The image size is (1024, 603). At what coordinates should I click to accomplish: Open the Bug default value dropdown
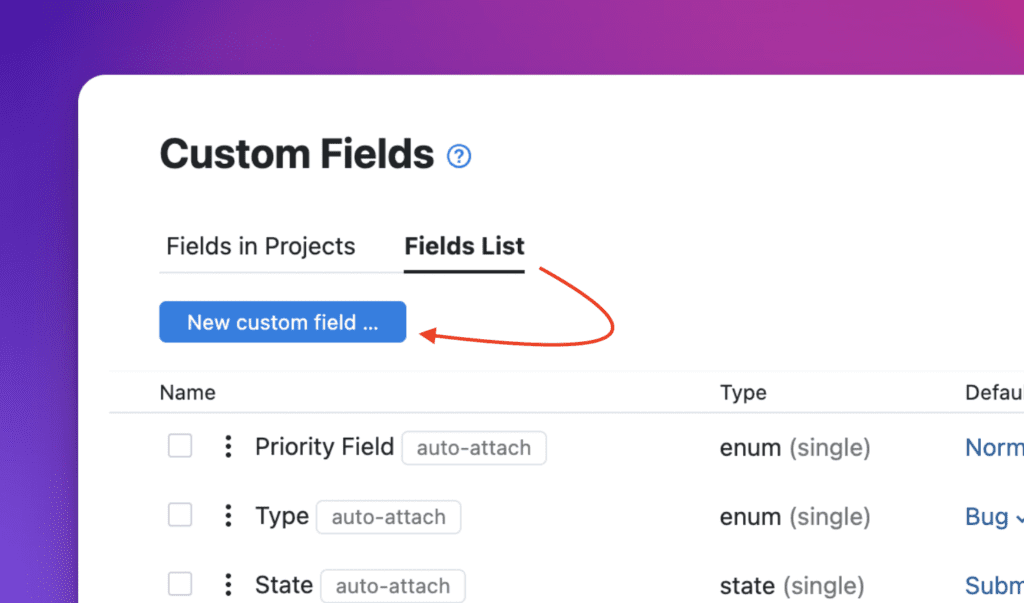click(x=990, y=517)
